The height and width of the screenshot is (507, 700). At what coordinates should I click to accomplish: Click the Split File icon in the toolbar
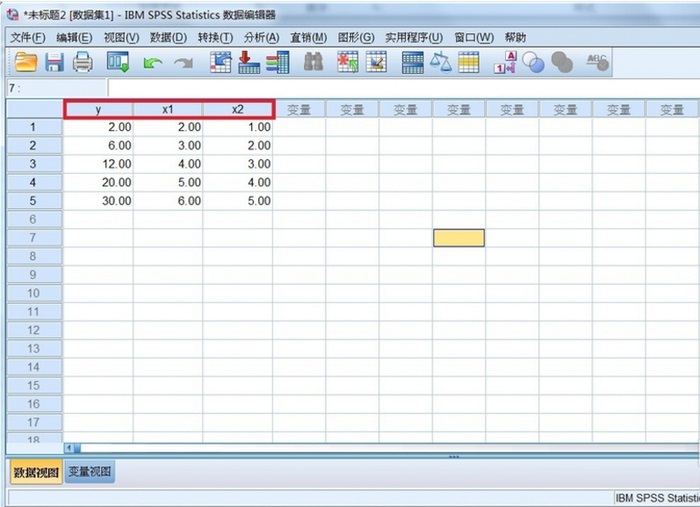[413, 62]
